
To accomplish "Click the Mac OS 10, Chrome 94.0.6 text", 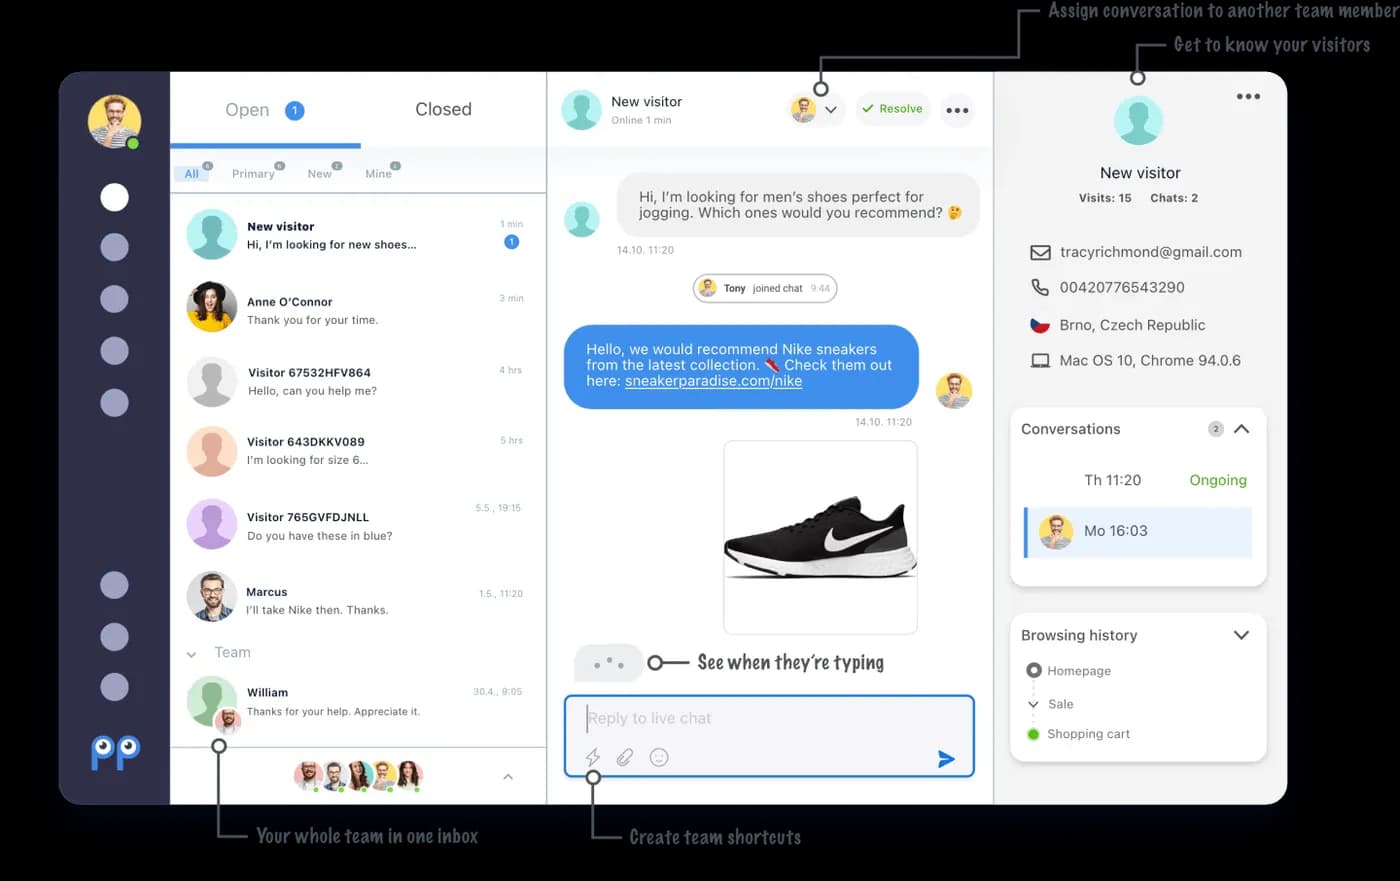I will point(1150,361).
